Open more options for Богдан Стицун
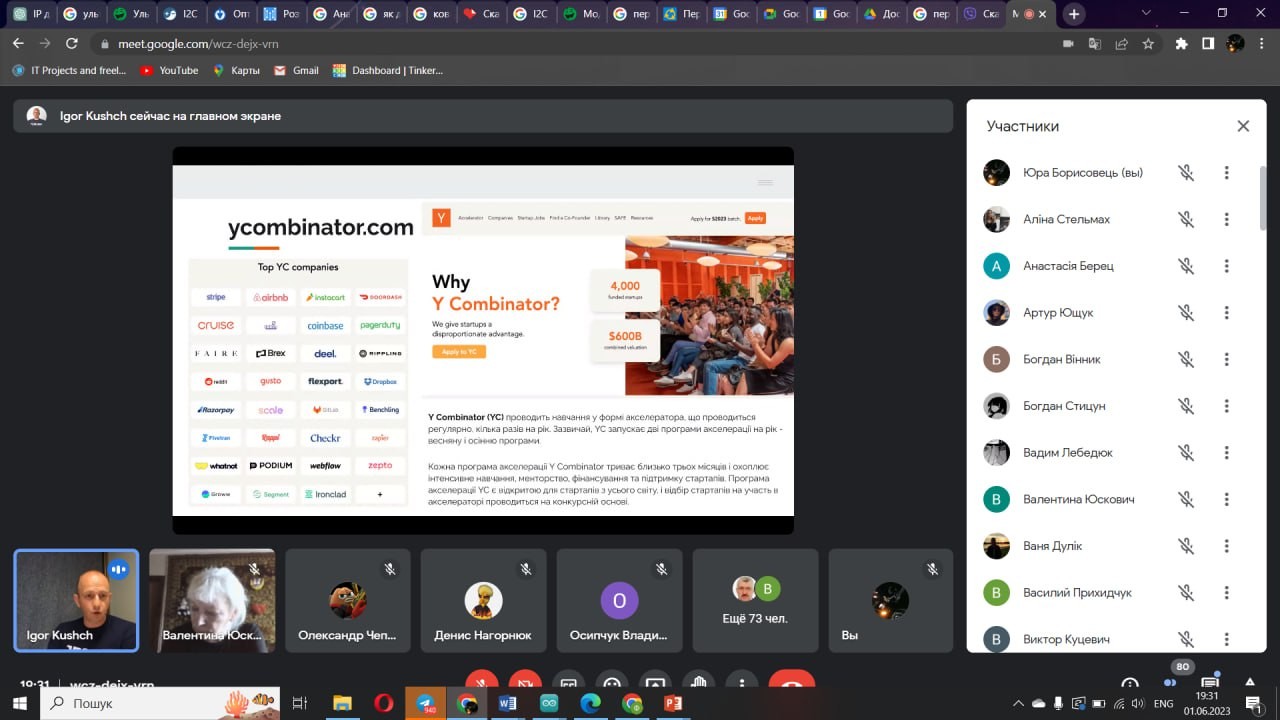The height and width of the screenshot is (720, 1280). tap(1226, 406)
